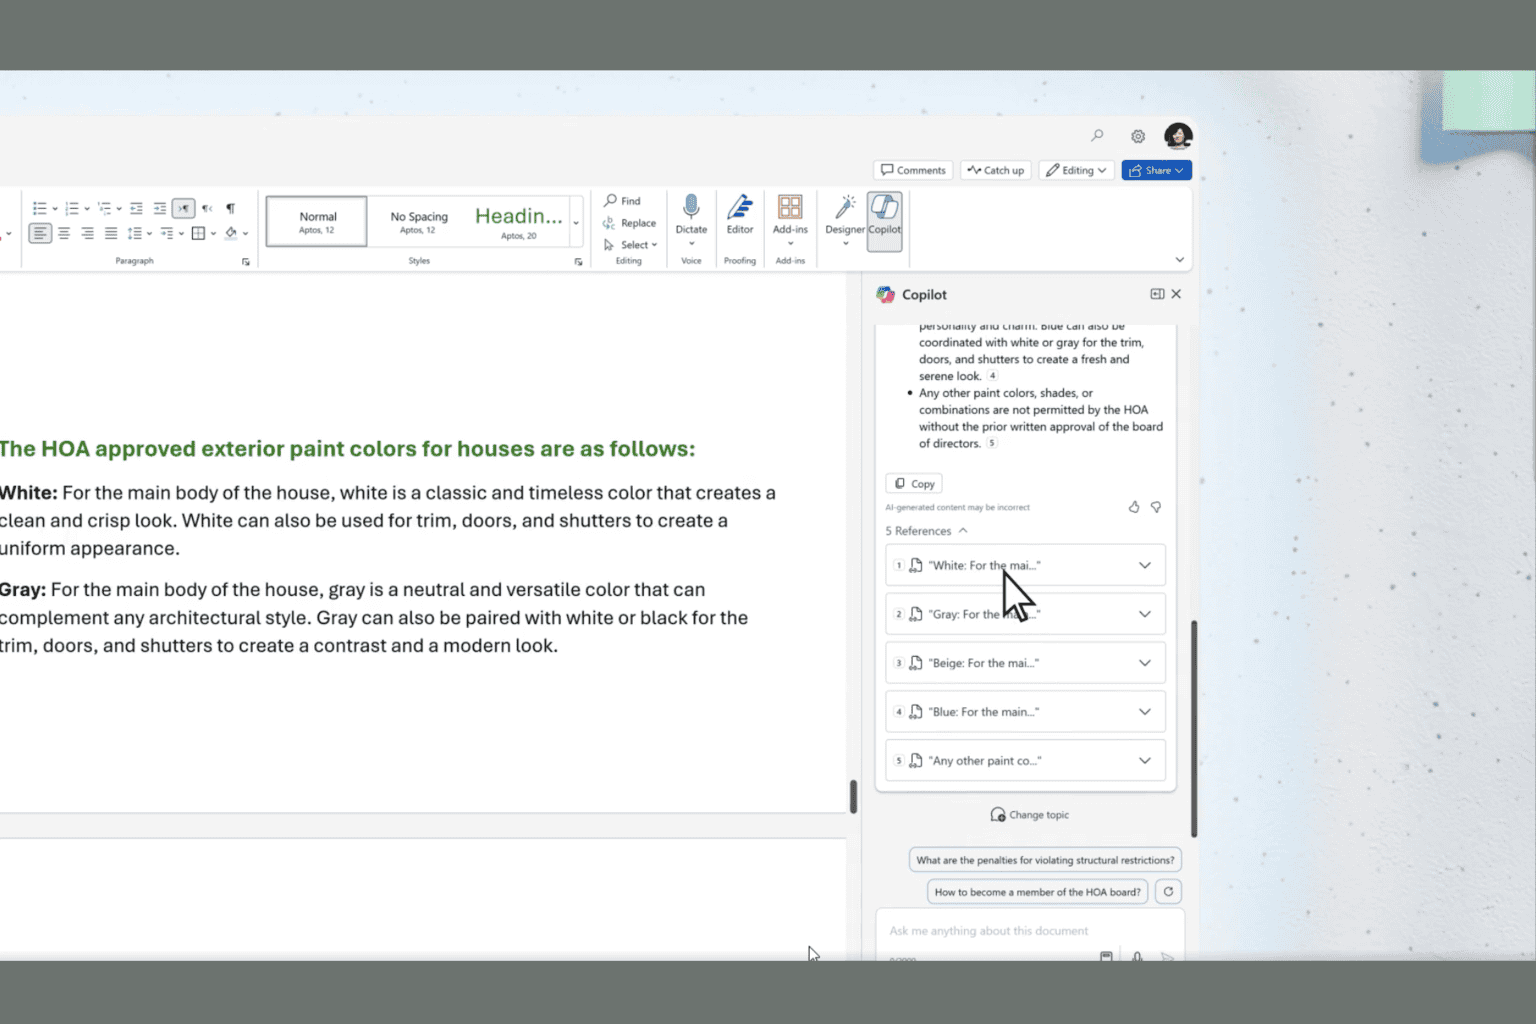Open the settings gear

(x=1138, y=136)
